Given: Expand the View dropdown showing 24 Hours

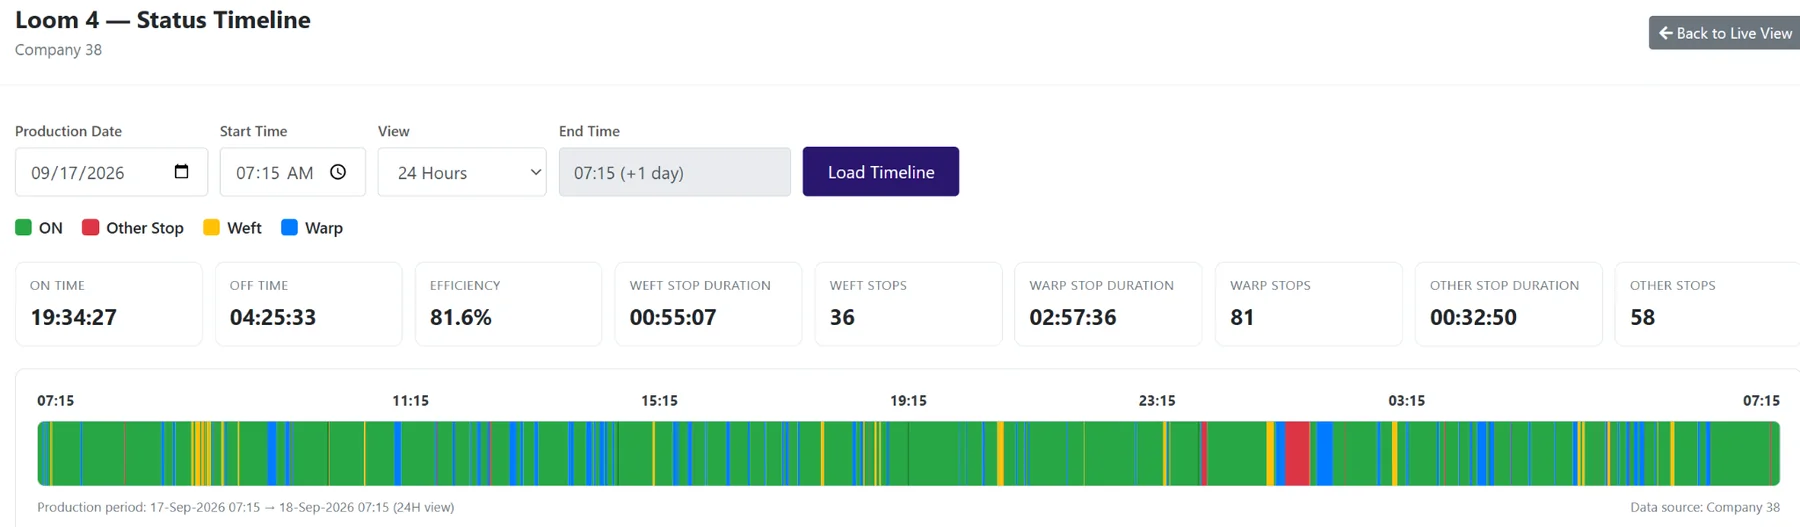Looking at the screenshot, I should point(462,172).
